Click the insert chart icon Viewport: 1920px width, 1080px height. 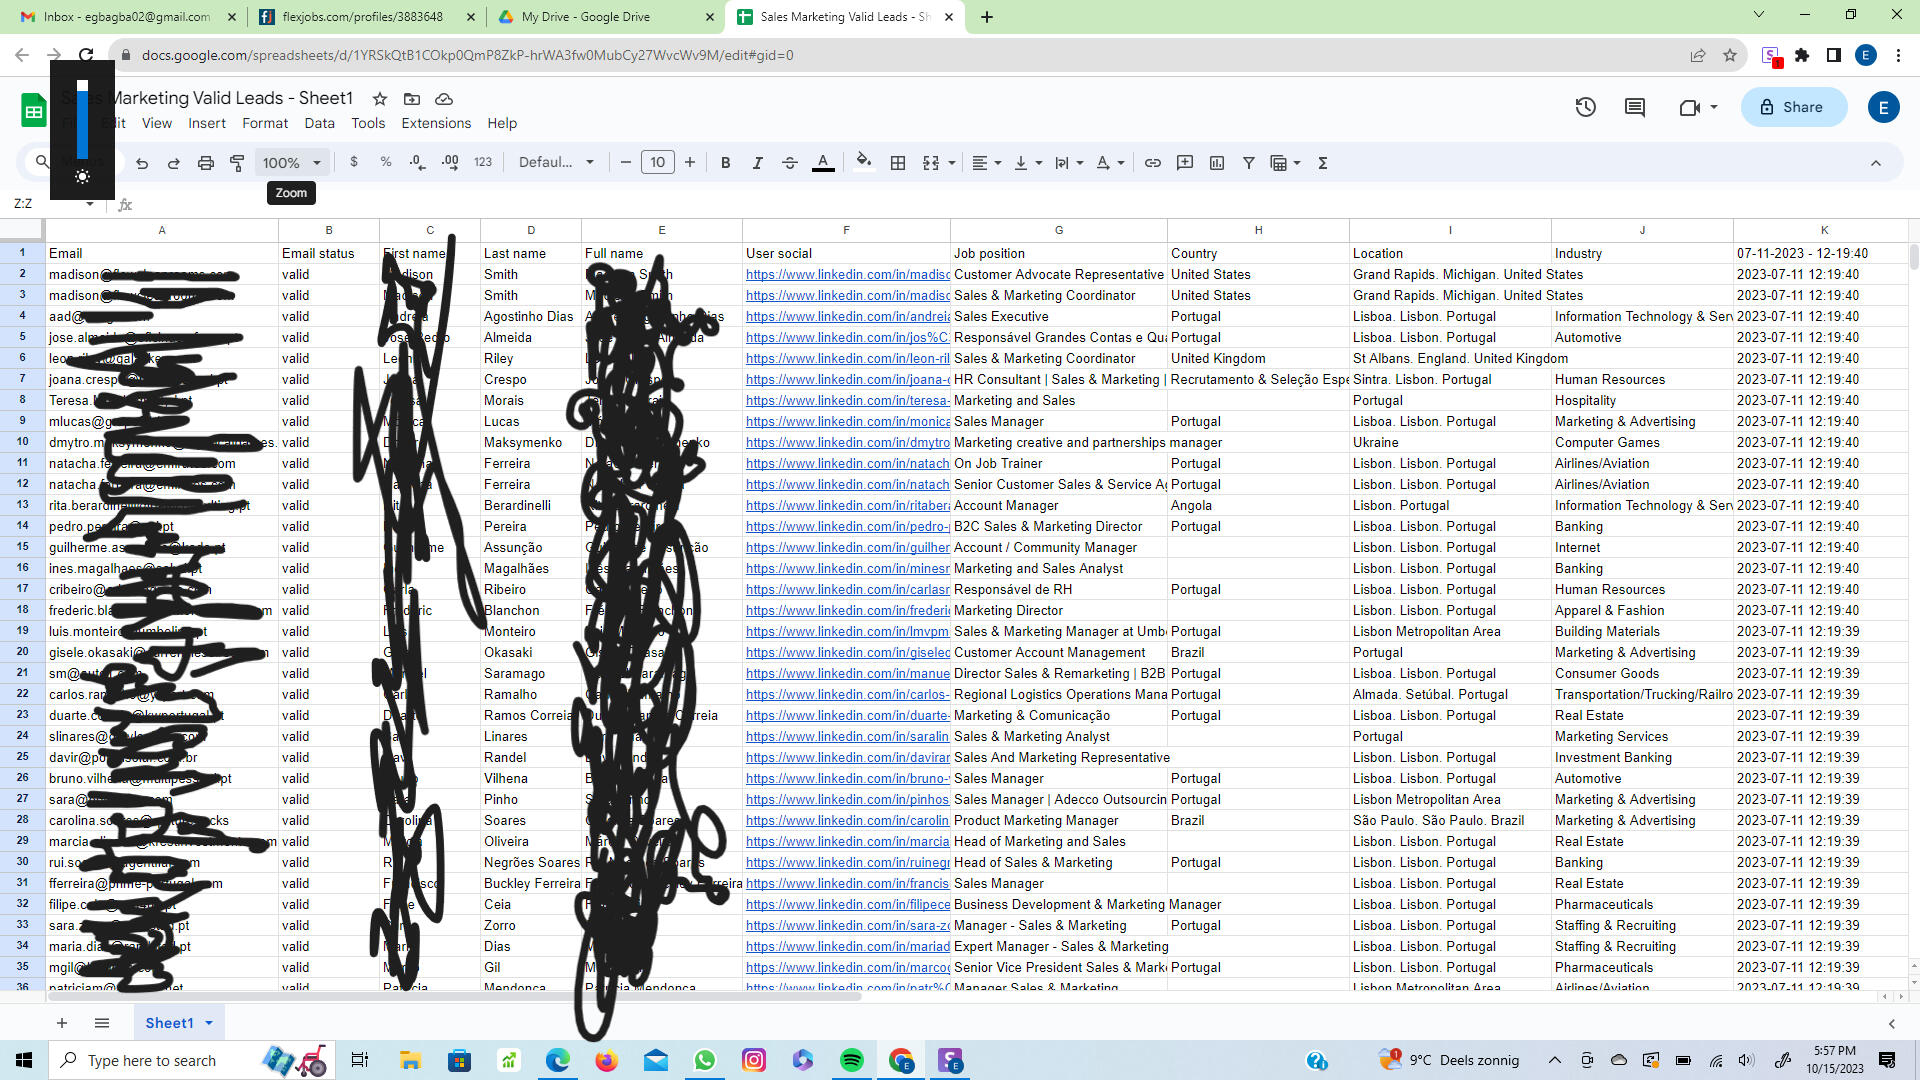(x=1217, y=163)
